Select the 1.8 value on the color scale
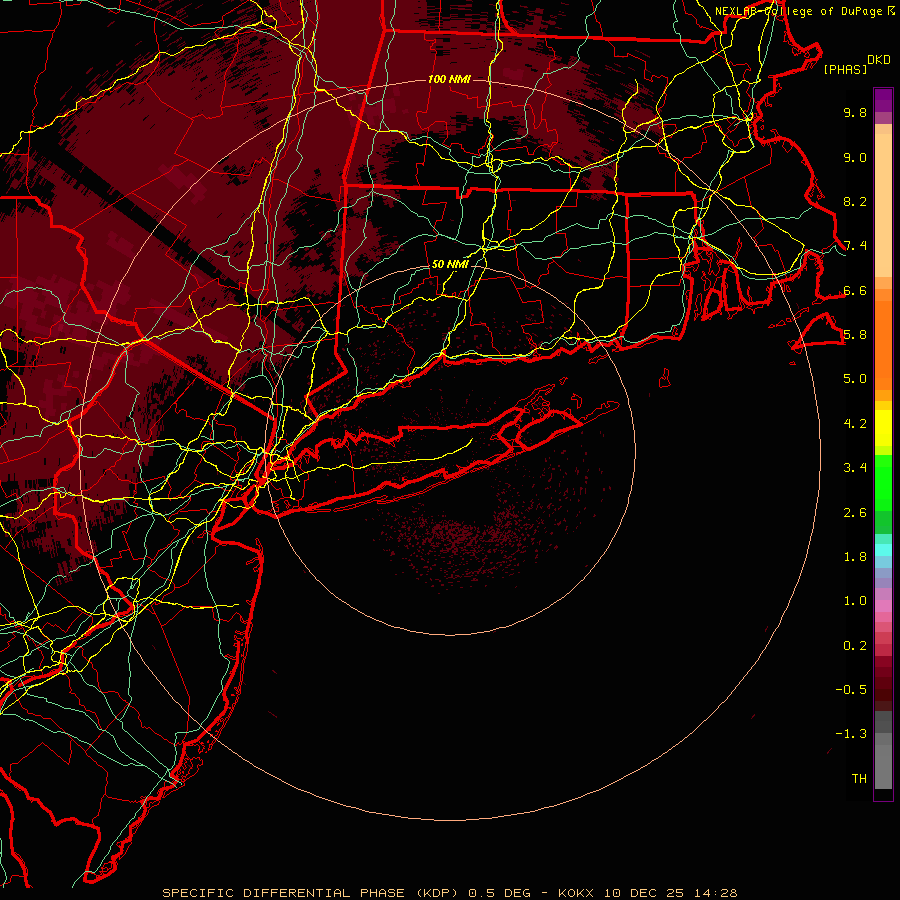The height and width of the screenshot is (900, 900). [x=855, y=557]
